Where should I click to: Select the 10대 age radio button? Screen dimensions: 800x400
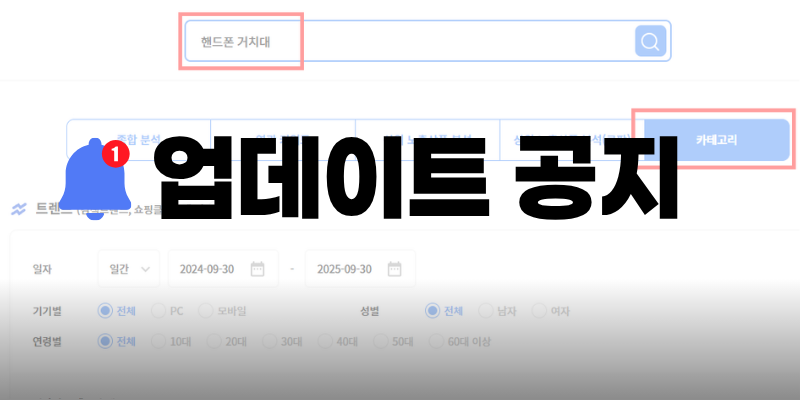click(159, 341)
